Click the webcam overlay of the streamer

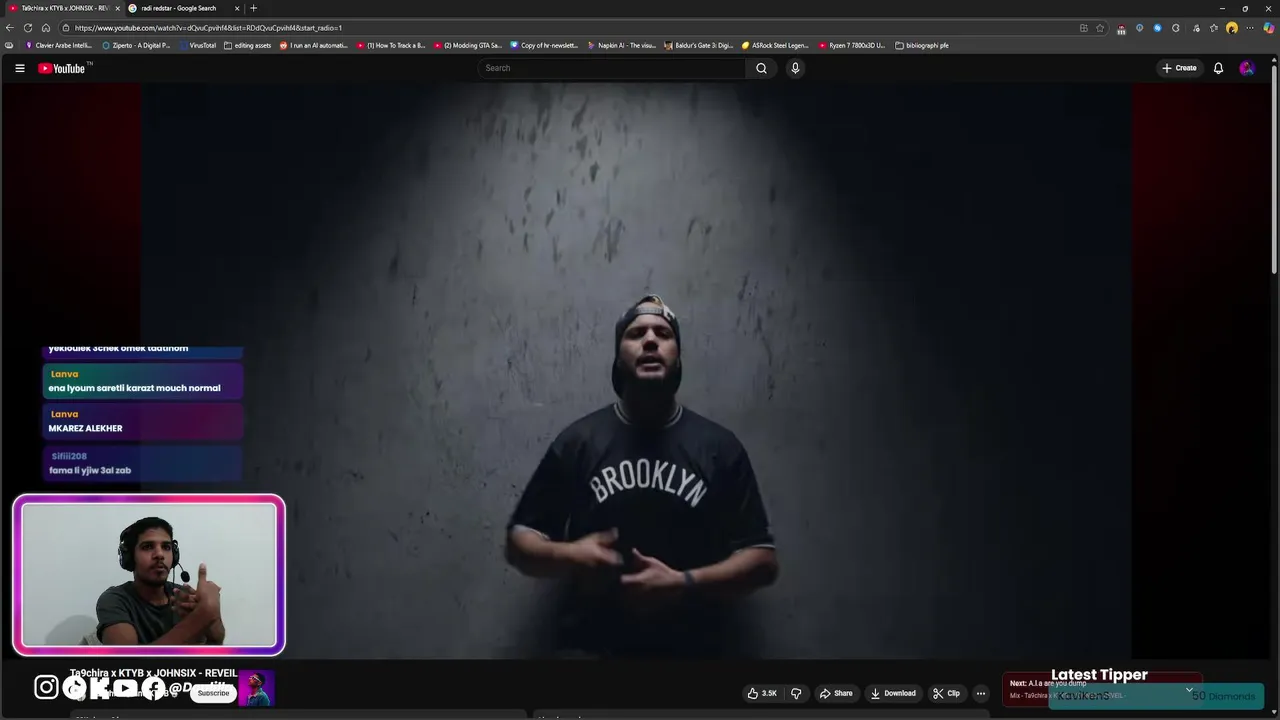coord(149,575)
